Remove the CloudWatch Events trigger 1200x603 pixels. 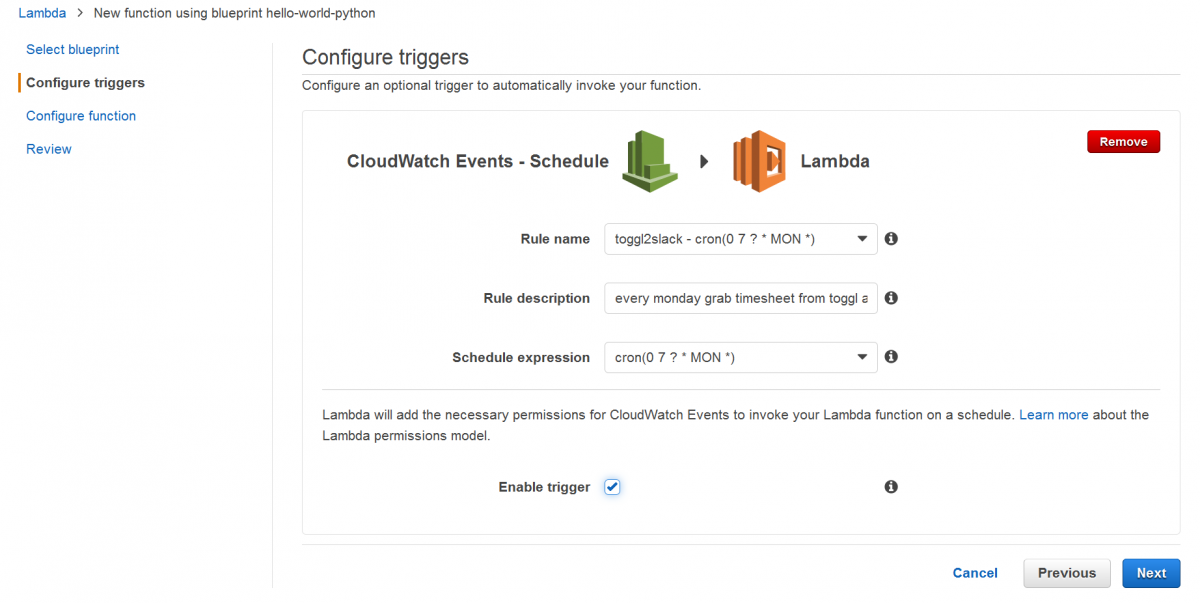click(x=1123, y=141)
